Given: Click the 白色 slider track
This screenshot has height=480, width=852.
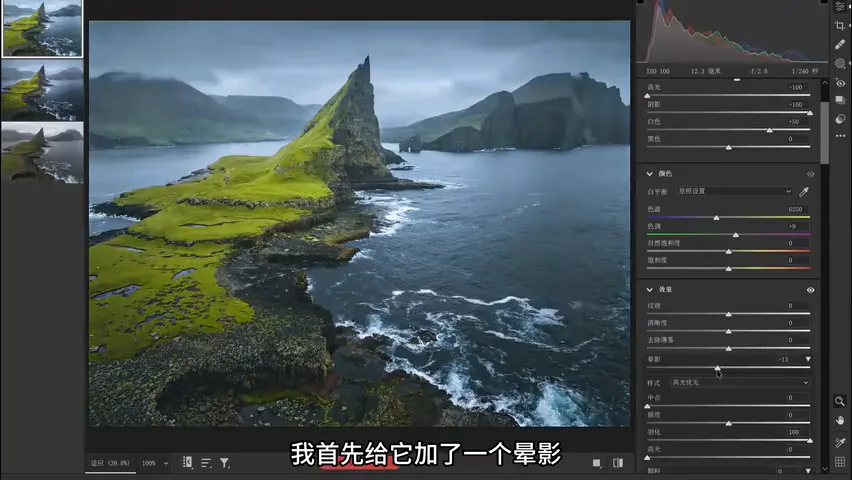Looking at the screenshot, I should pos(729,130).
